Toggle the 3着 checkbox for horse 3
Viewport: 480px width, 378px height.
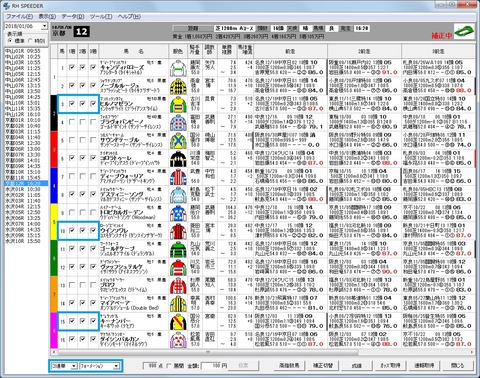coord(93,104)
